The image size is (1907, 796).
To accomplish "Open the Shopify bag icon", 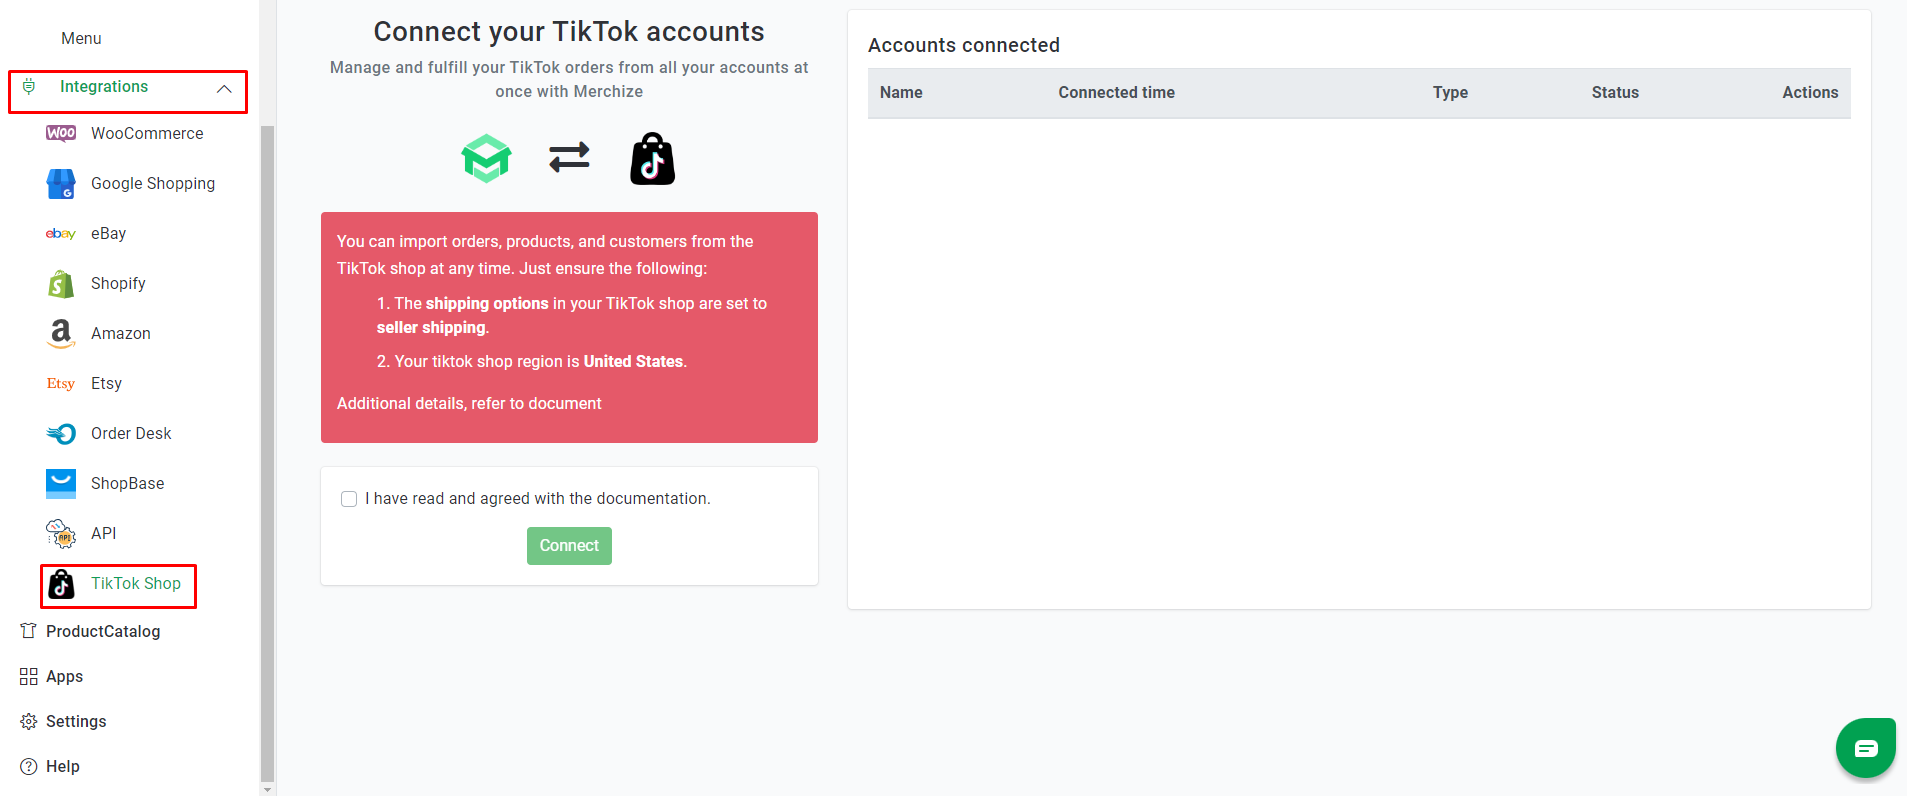I will 61,284.
